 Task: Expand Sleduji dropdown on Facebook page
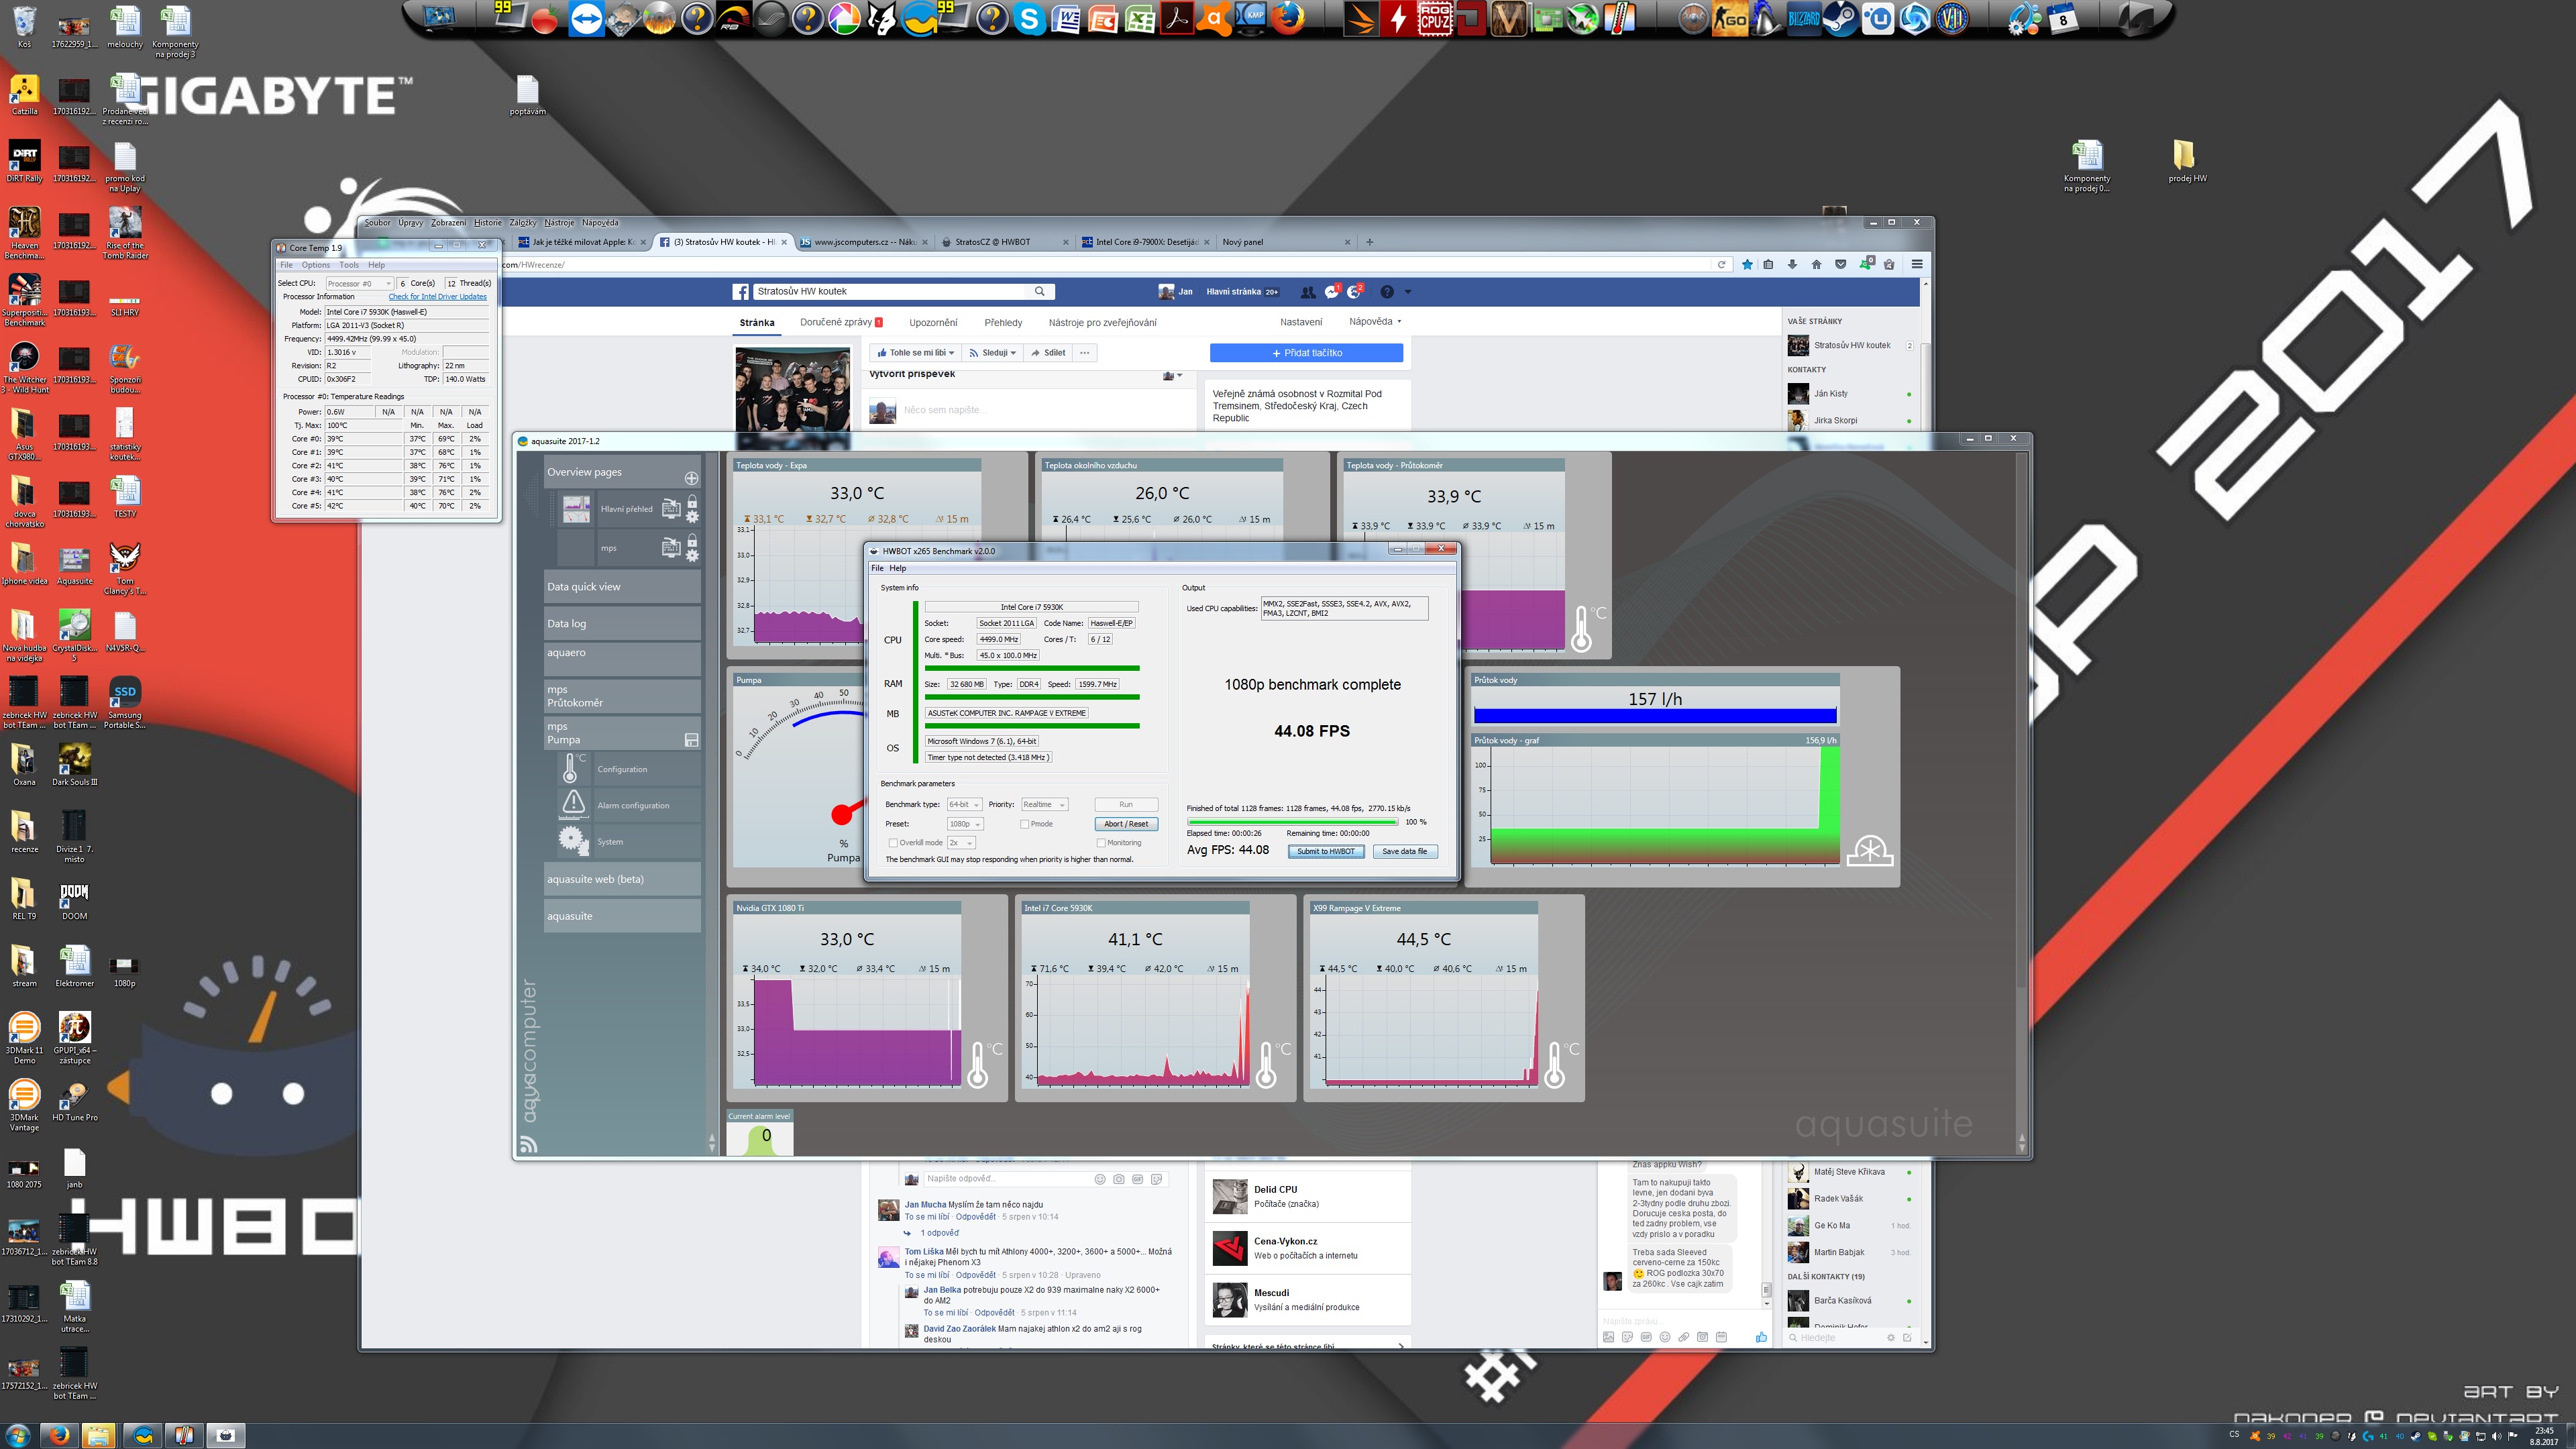click(x=992, y=353)
